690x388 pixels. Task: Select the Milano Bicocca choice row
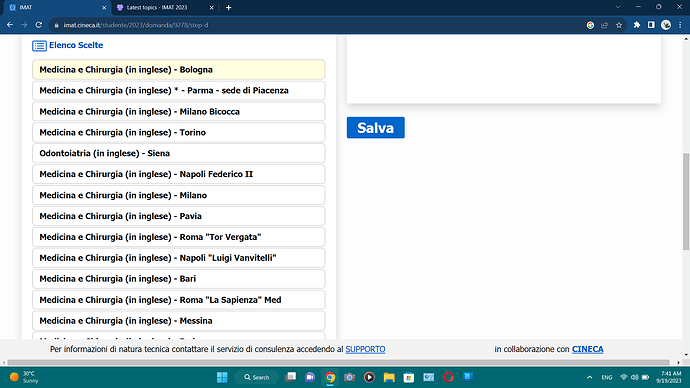(179, 112)
